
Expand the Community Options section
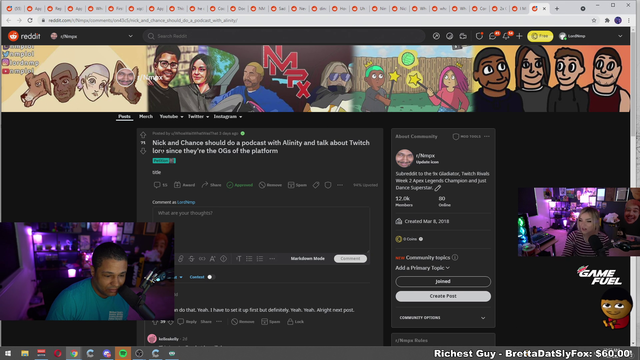443,318
